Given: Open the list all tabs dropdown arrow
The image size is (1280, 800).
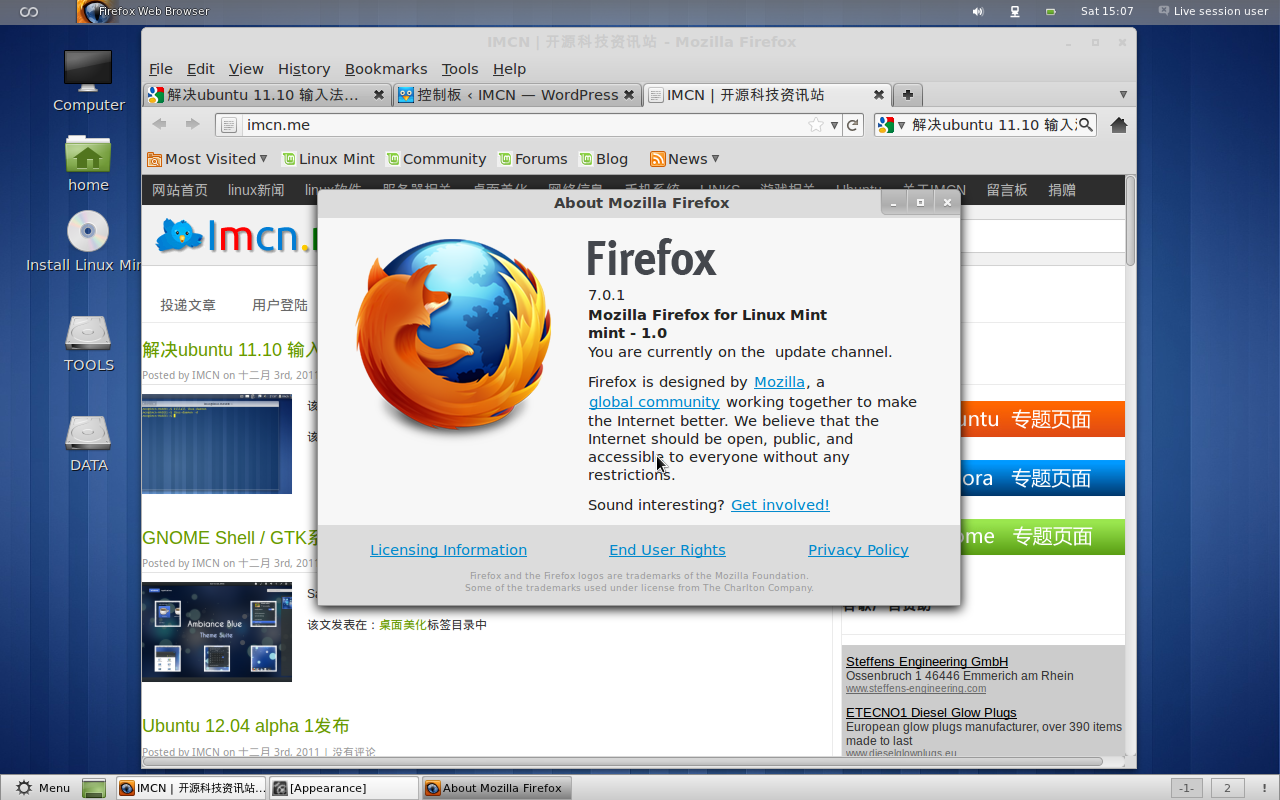Looking at the screenshot, I should click(x=1123, y=95).
